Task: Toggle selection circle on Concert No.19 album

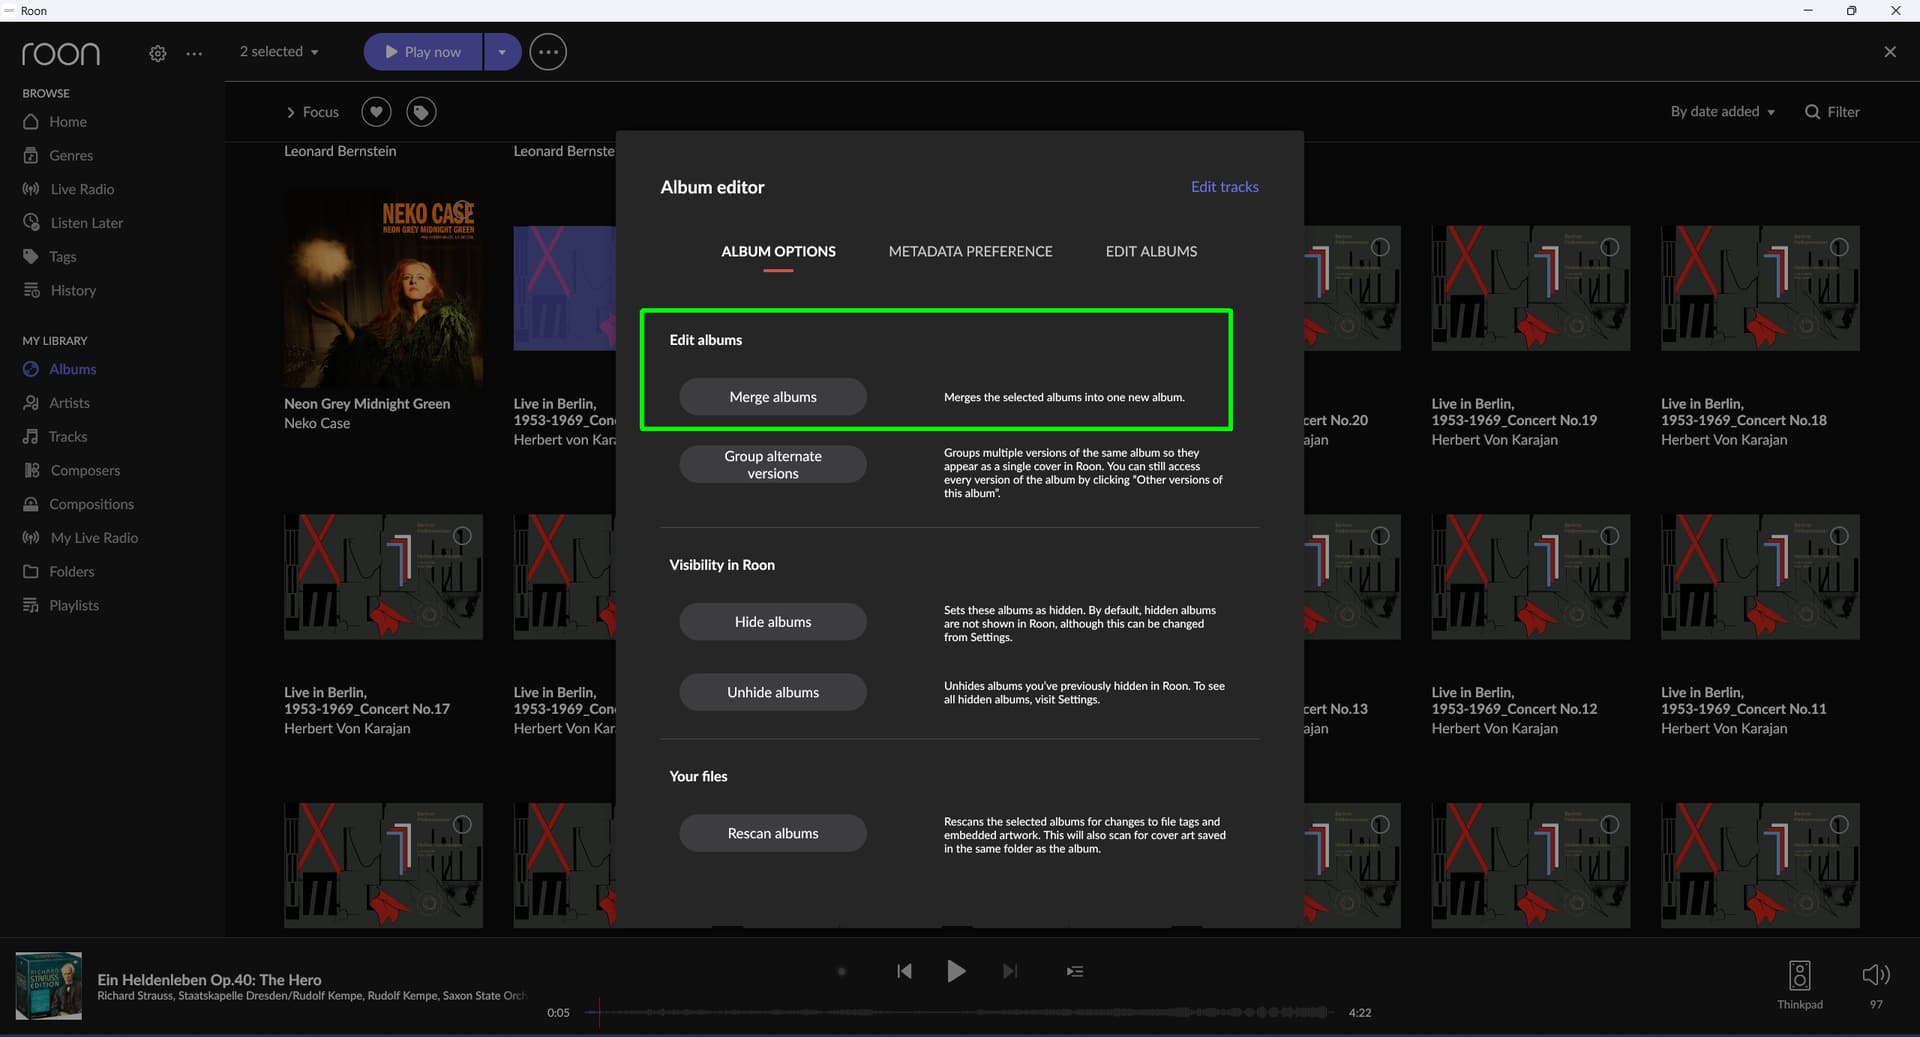Action: pos(1610,247)
